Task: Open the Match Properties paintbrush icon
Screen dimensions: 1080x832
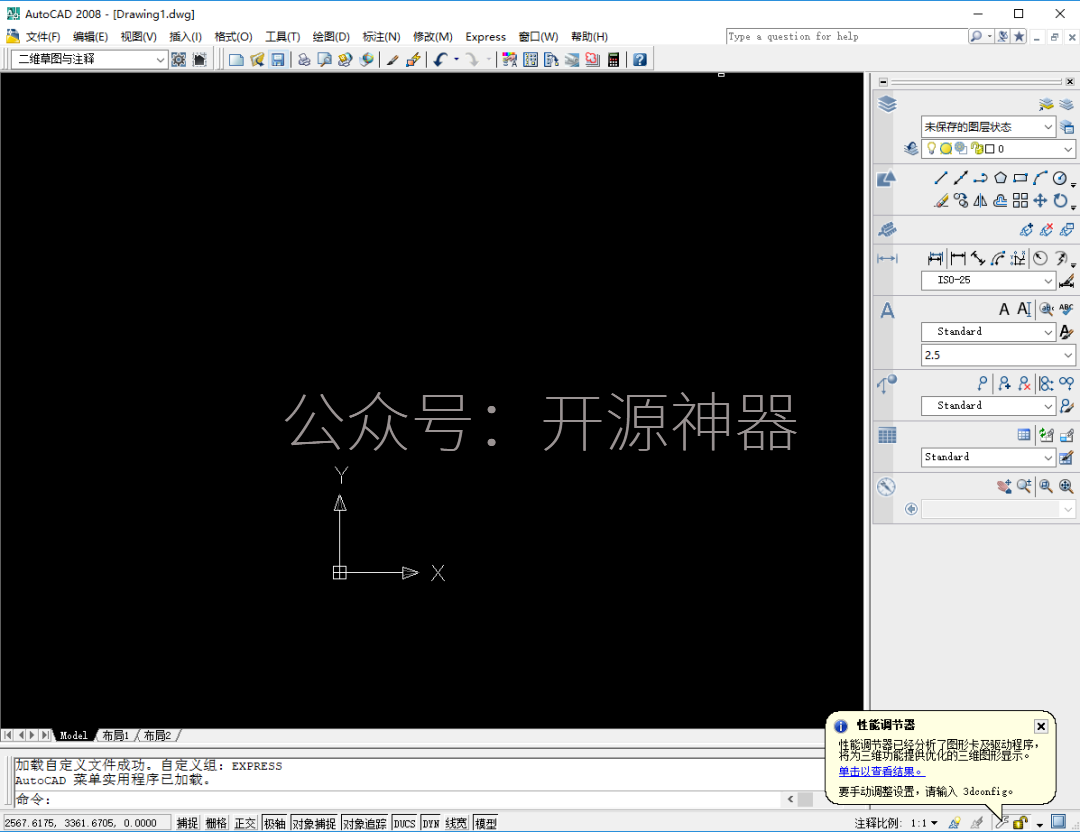Action: [x=393, y=60]
